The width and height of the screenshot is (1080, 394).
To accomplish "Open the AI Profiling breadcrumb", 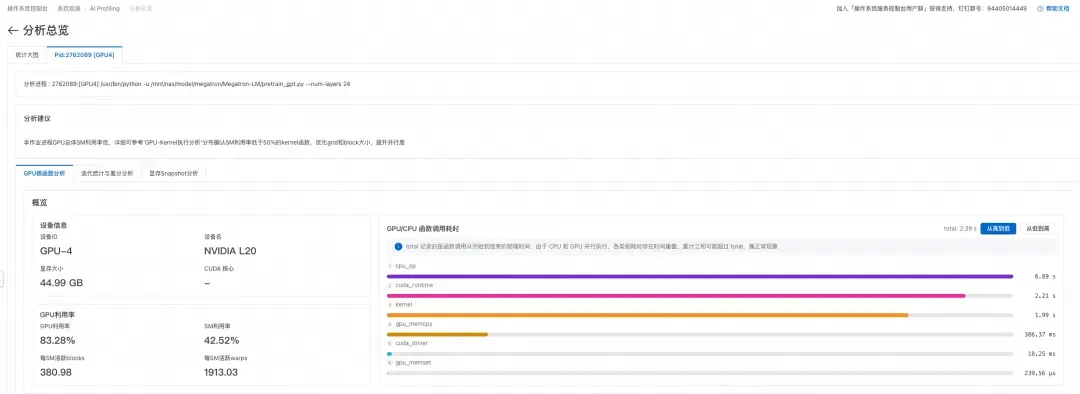I will coord(105,8).
